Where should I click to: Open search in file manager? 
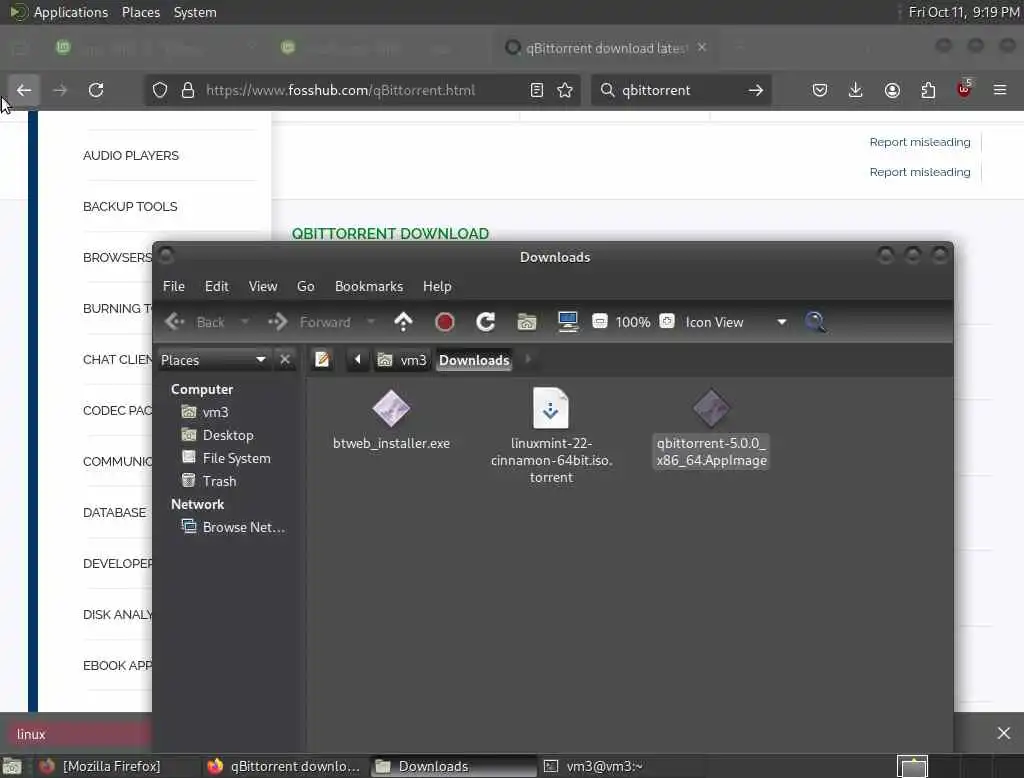pos(815,321)
